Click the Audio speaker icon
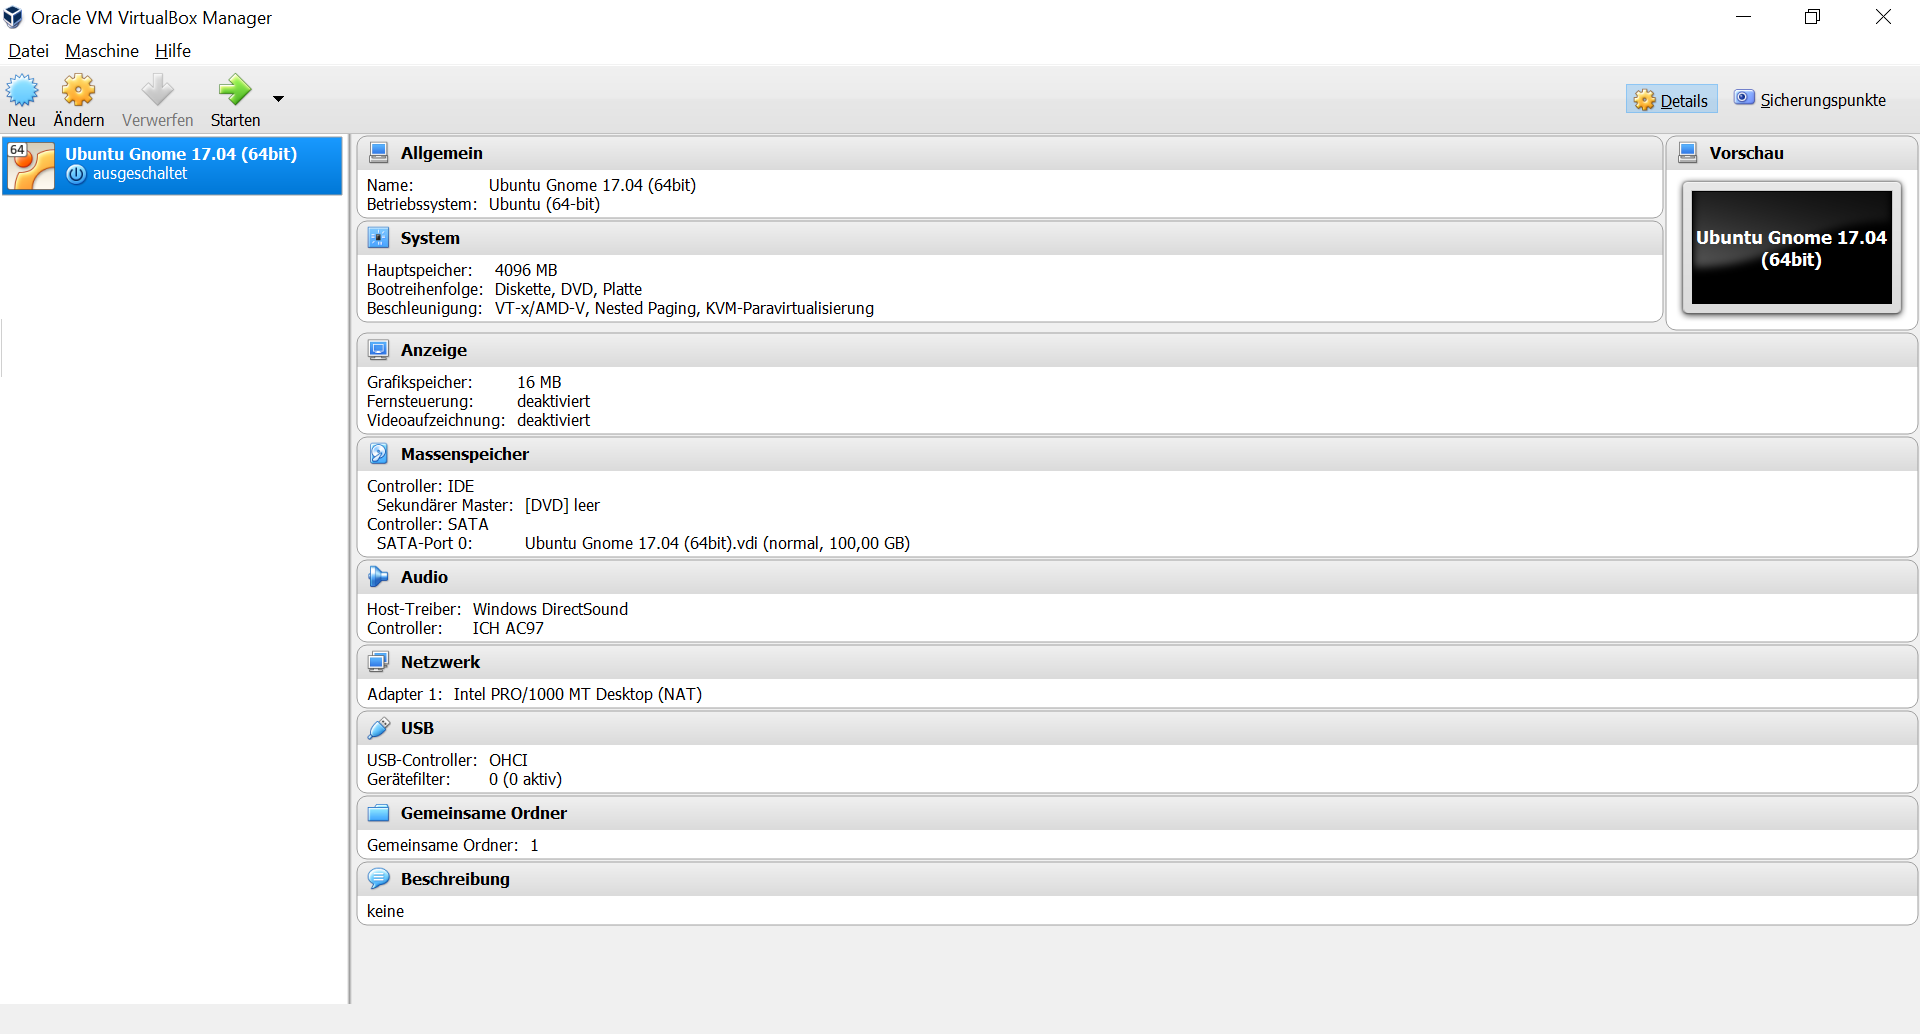 [379, 577]
